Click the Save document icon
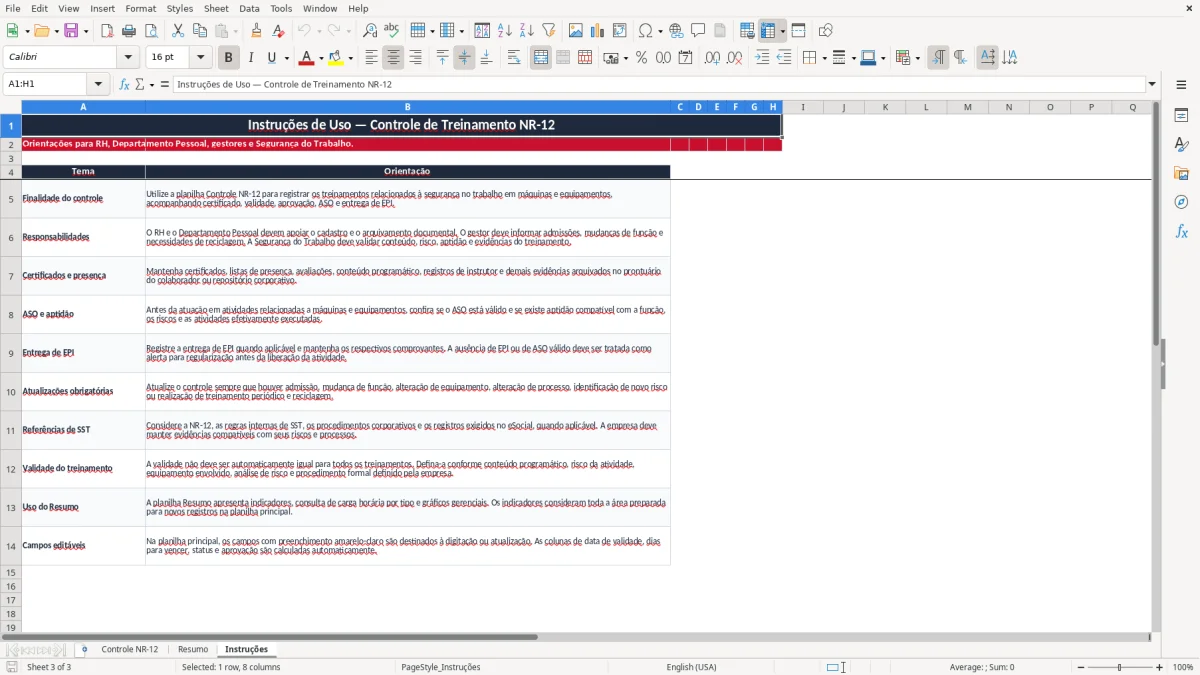Screen dimensions: 1200x675 pos(71,31)
